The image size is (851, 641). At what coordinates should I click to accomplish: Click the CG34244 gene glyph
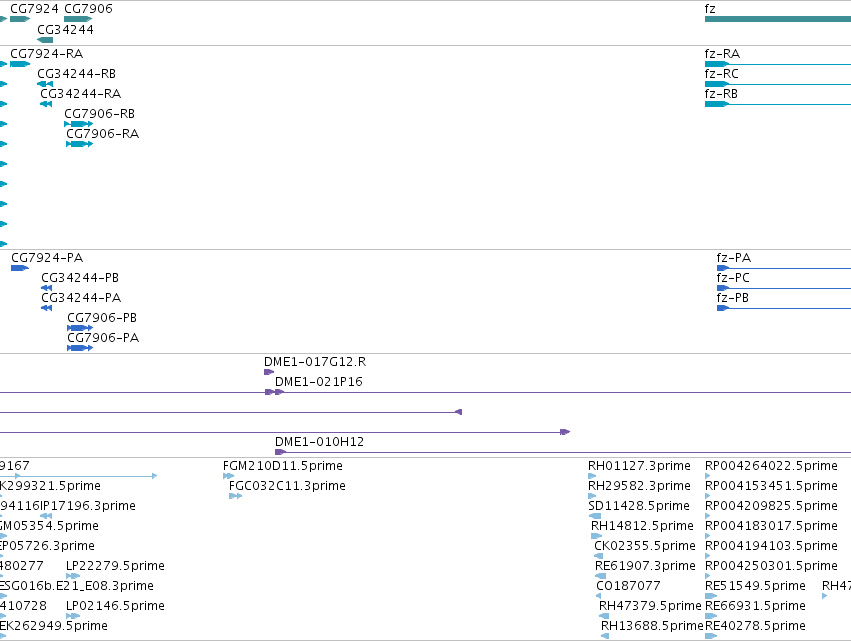(45, 40)
